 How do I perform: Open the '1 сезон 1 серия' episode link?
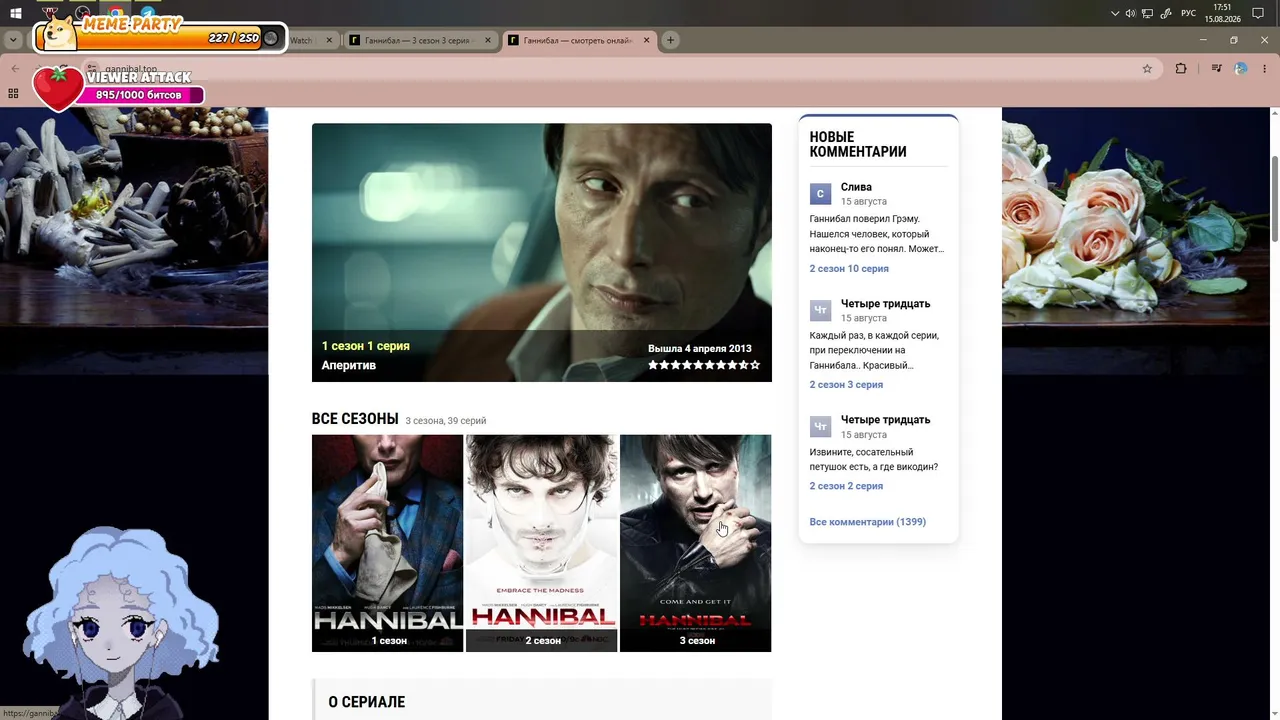pos(366,346)
